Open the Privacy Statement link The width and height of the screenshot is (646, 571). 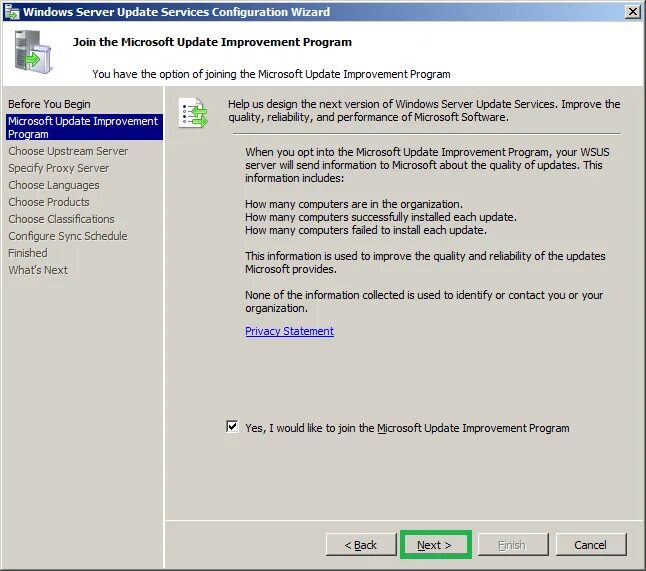pyautogui.click(x=289, y=331)
